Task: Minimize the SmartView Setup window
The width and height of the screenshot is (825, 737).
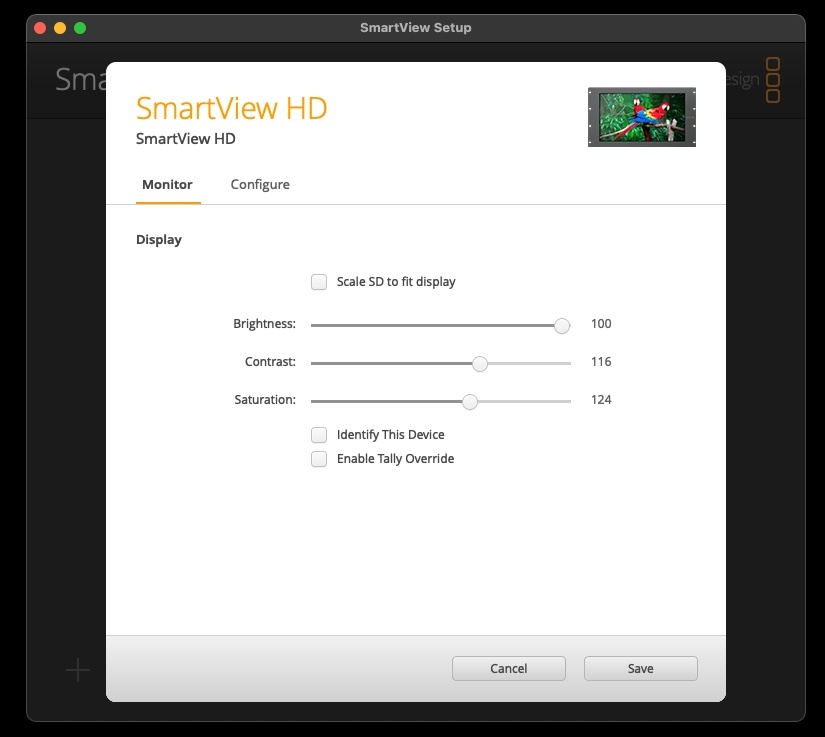Action: pyautogui.click(x=60, y=28)
